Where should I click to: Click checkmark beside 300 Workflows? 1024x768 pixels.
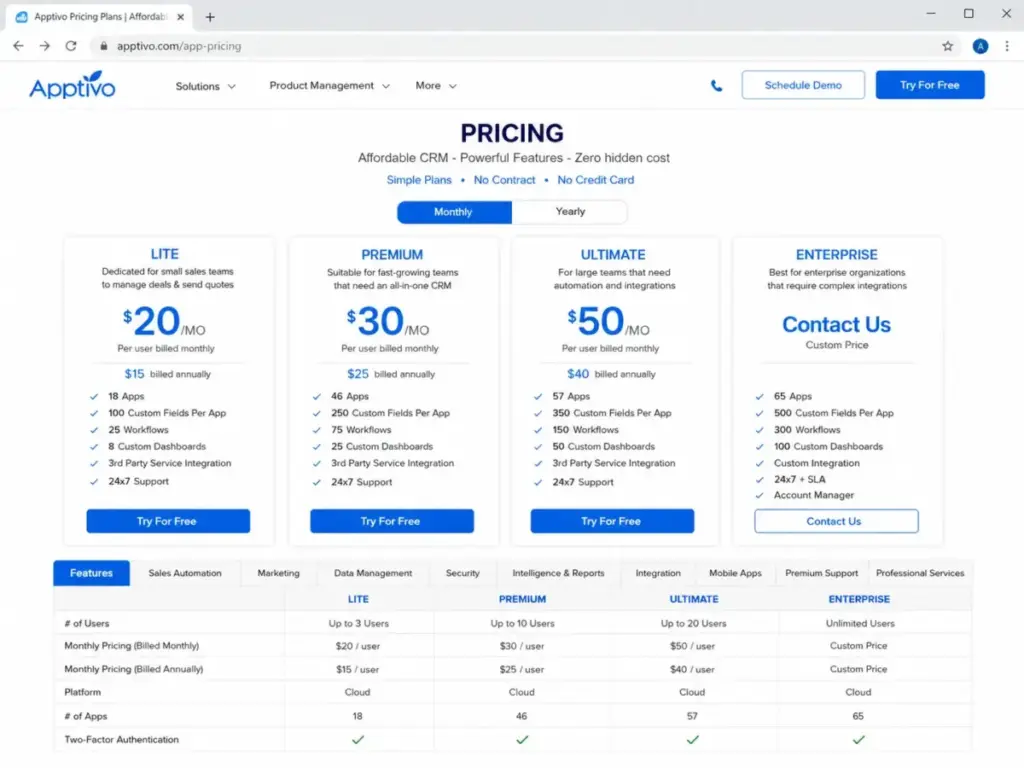coord(760,430)
